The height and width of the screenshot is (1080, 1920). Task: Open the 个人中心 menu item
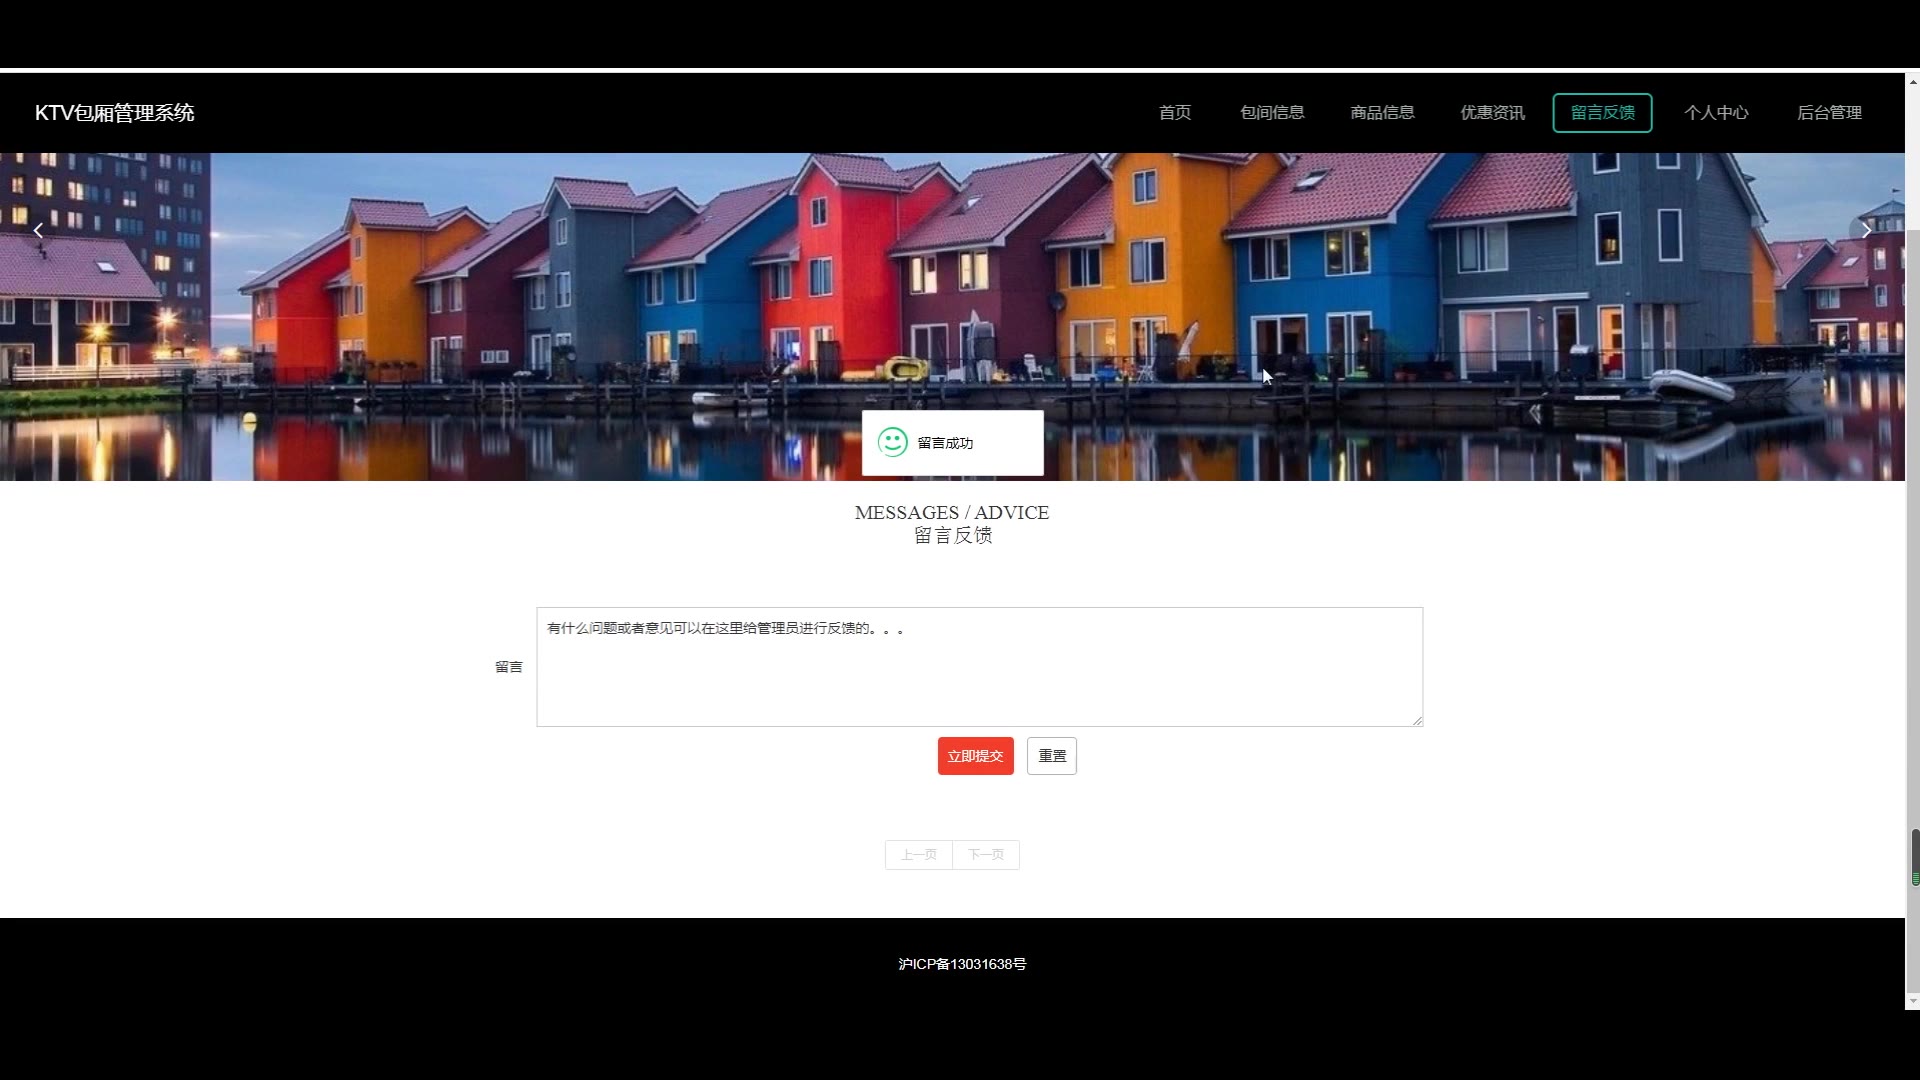[x=1716, y=113]
